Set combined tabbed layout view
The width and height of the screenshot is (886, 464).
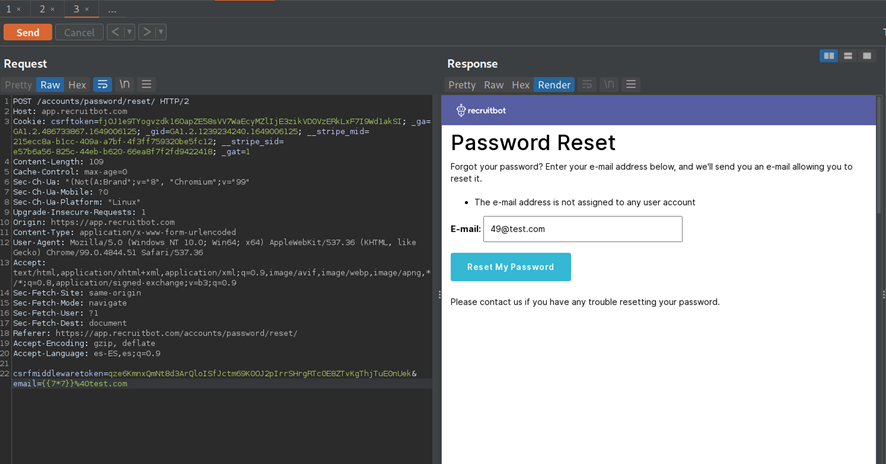(867, 55)
